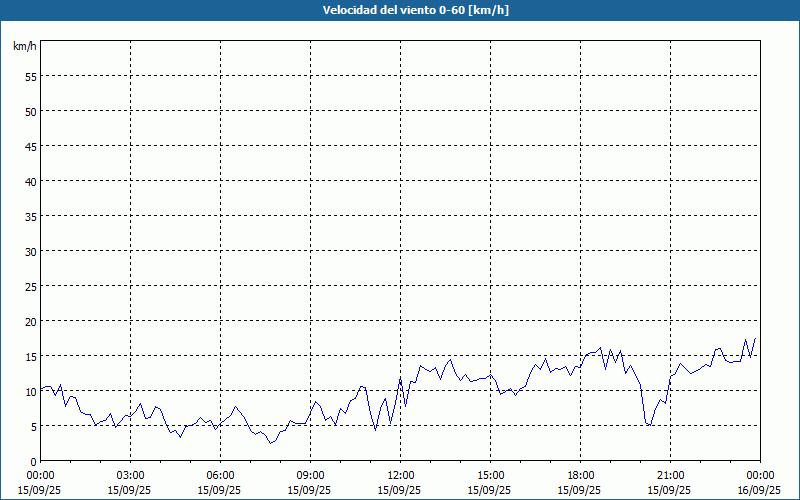This screenshot has width=800, height=500.
Task: Click the 09:00 time label on the x-axis
Action: click(x=310, y=475)
